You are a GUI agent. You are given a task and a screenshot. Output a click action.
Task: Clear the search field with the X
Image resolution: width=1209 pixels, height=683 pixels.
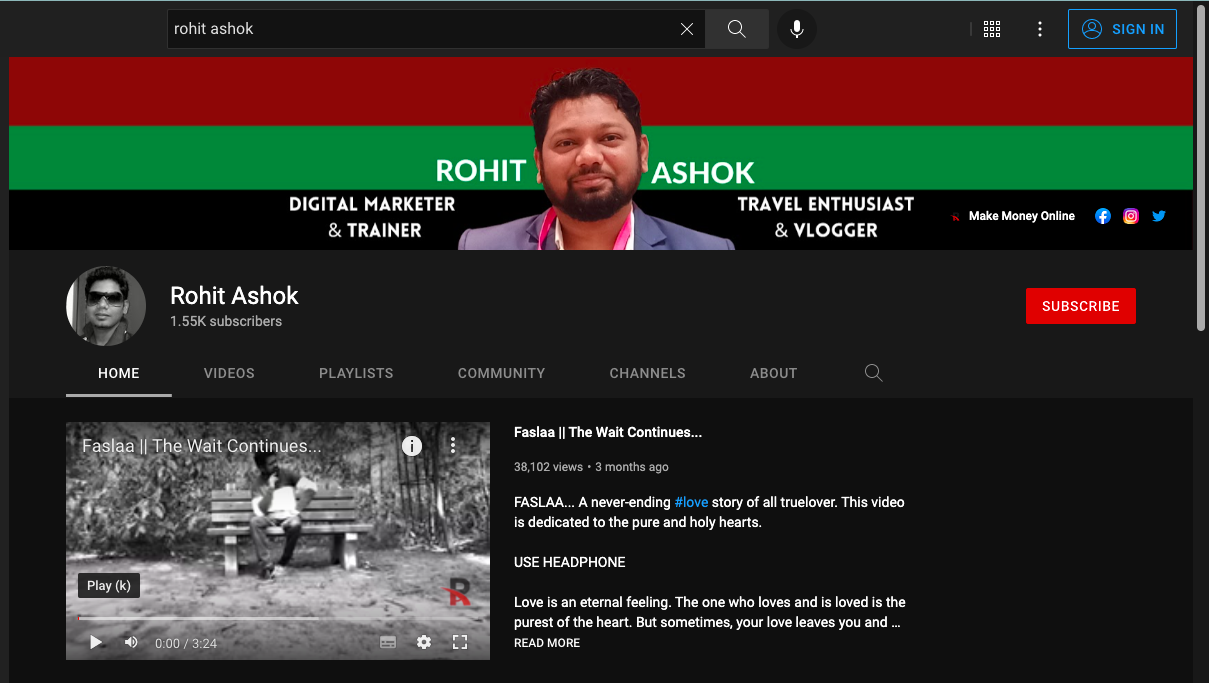[687, 28]
